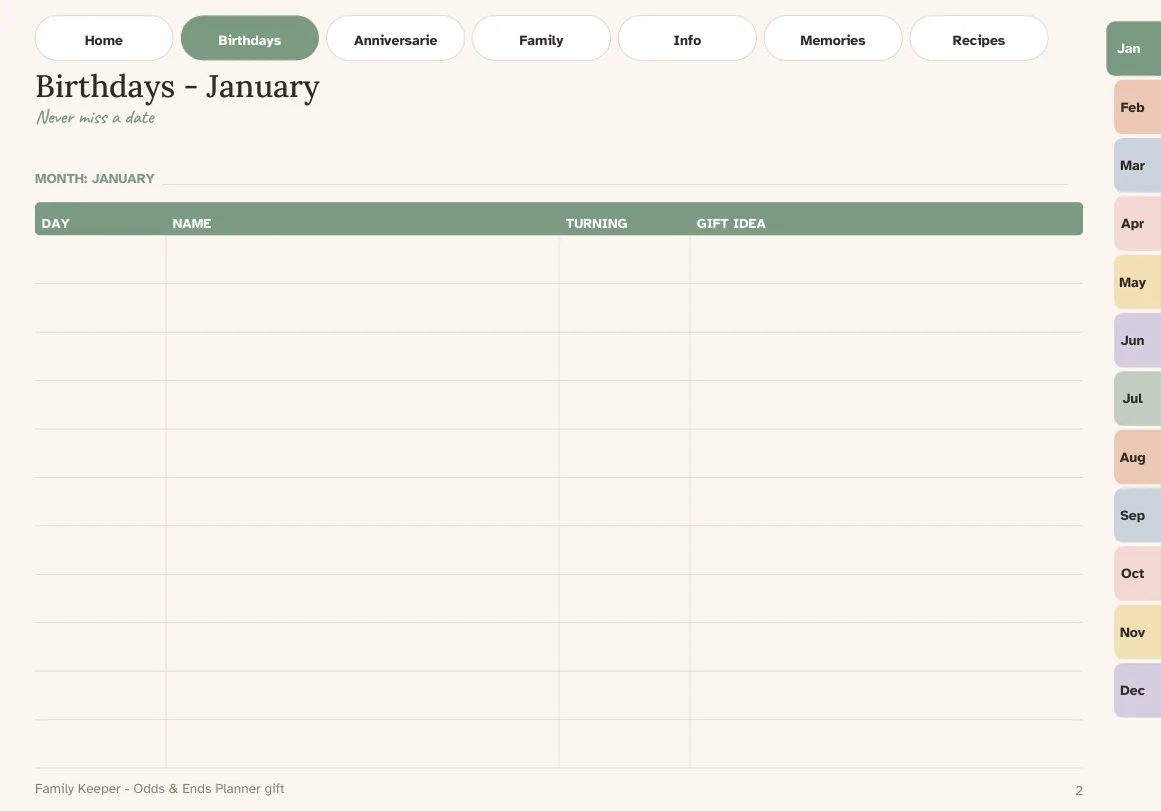The image size is (1161, 811).
Task: Switch to the May month tab
Action: 1137,282
